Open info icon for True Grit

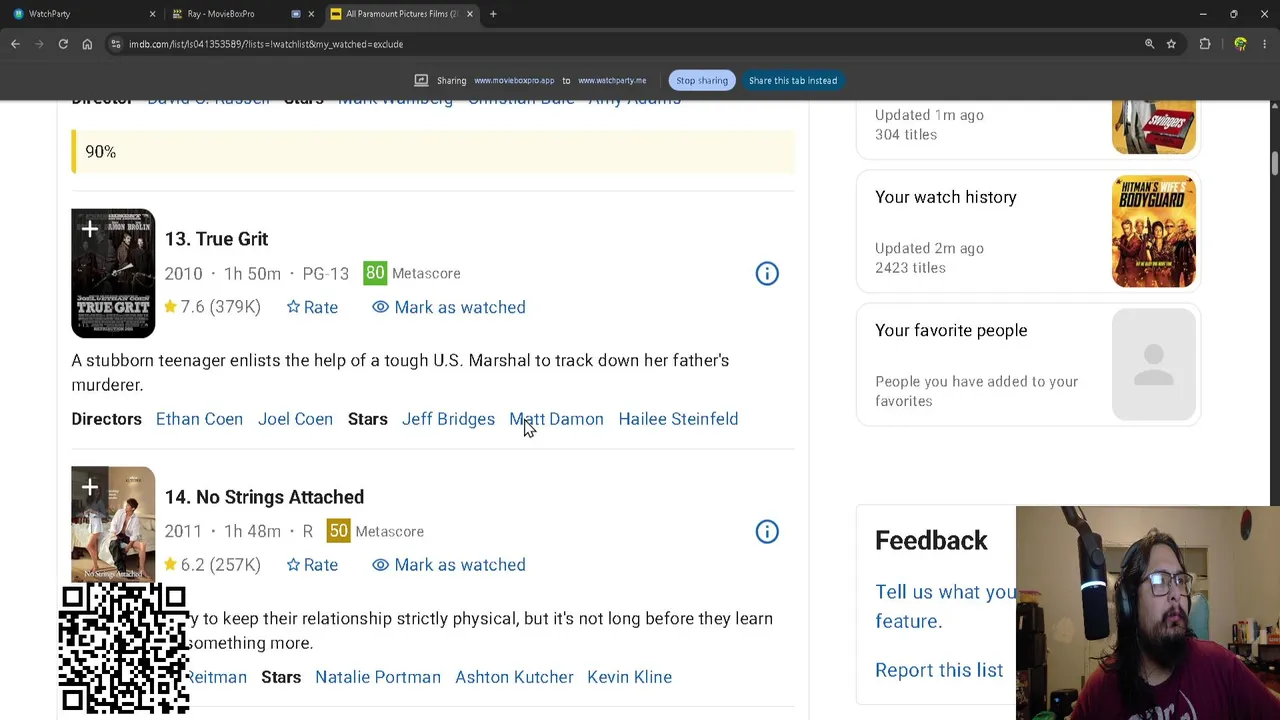pos(767,274)
